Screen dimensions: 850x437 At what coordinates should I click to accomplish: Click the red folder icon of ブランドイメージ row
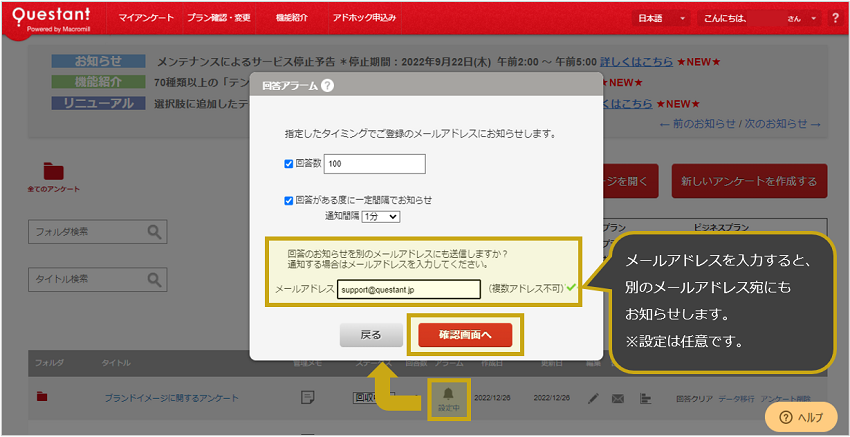[x=42, y=396]
